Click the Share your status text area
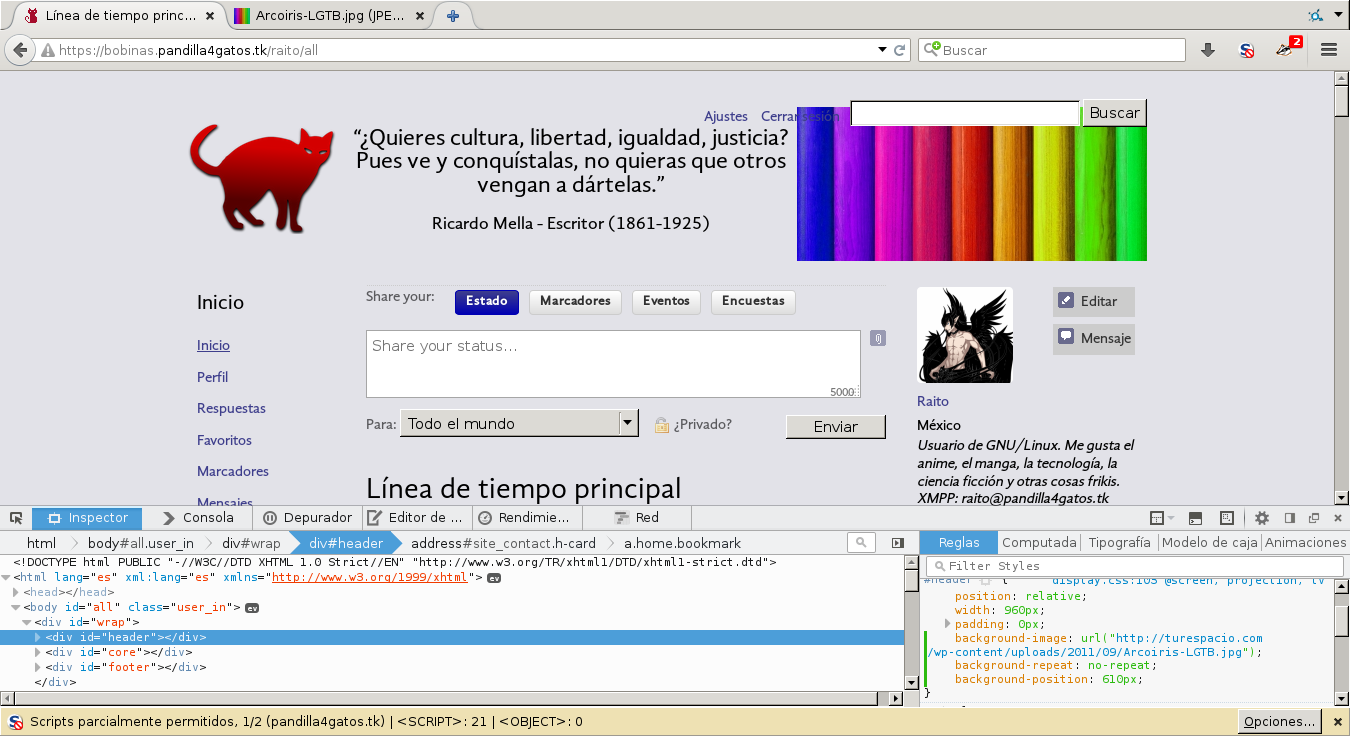 [x=613, y=364]
